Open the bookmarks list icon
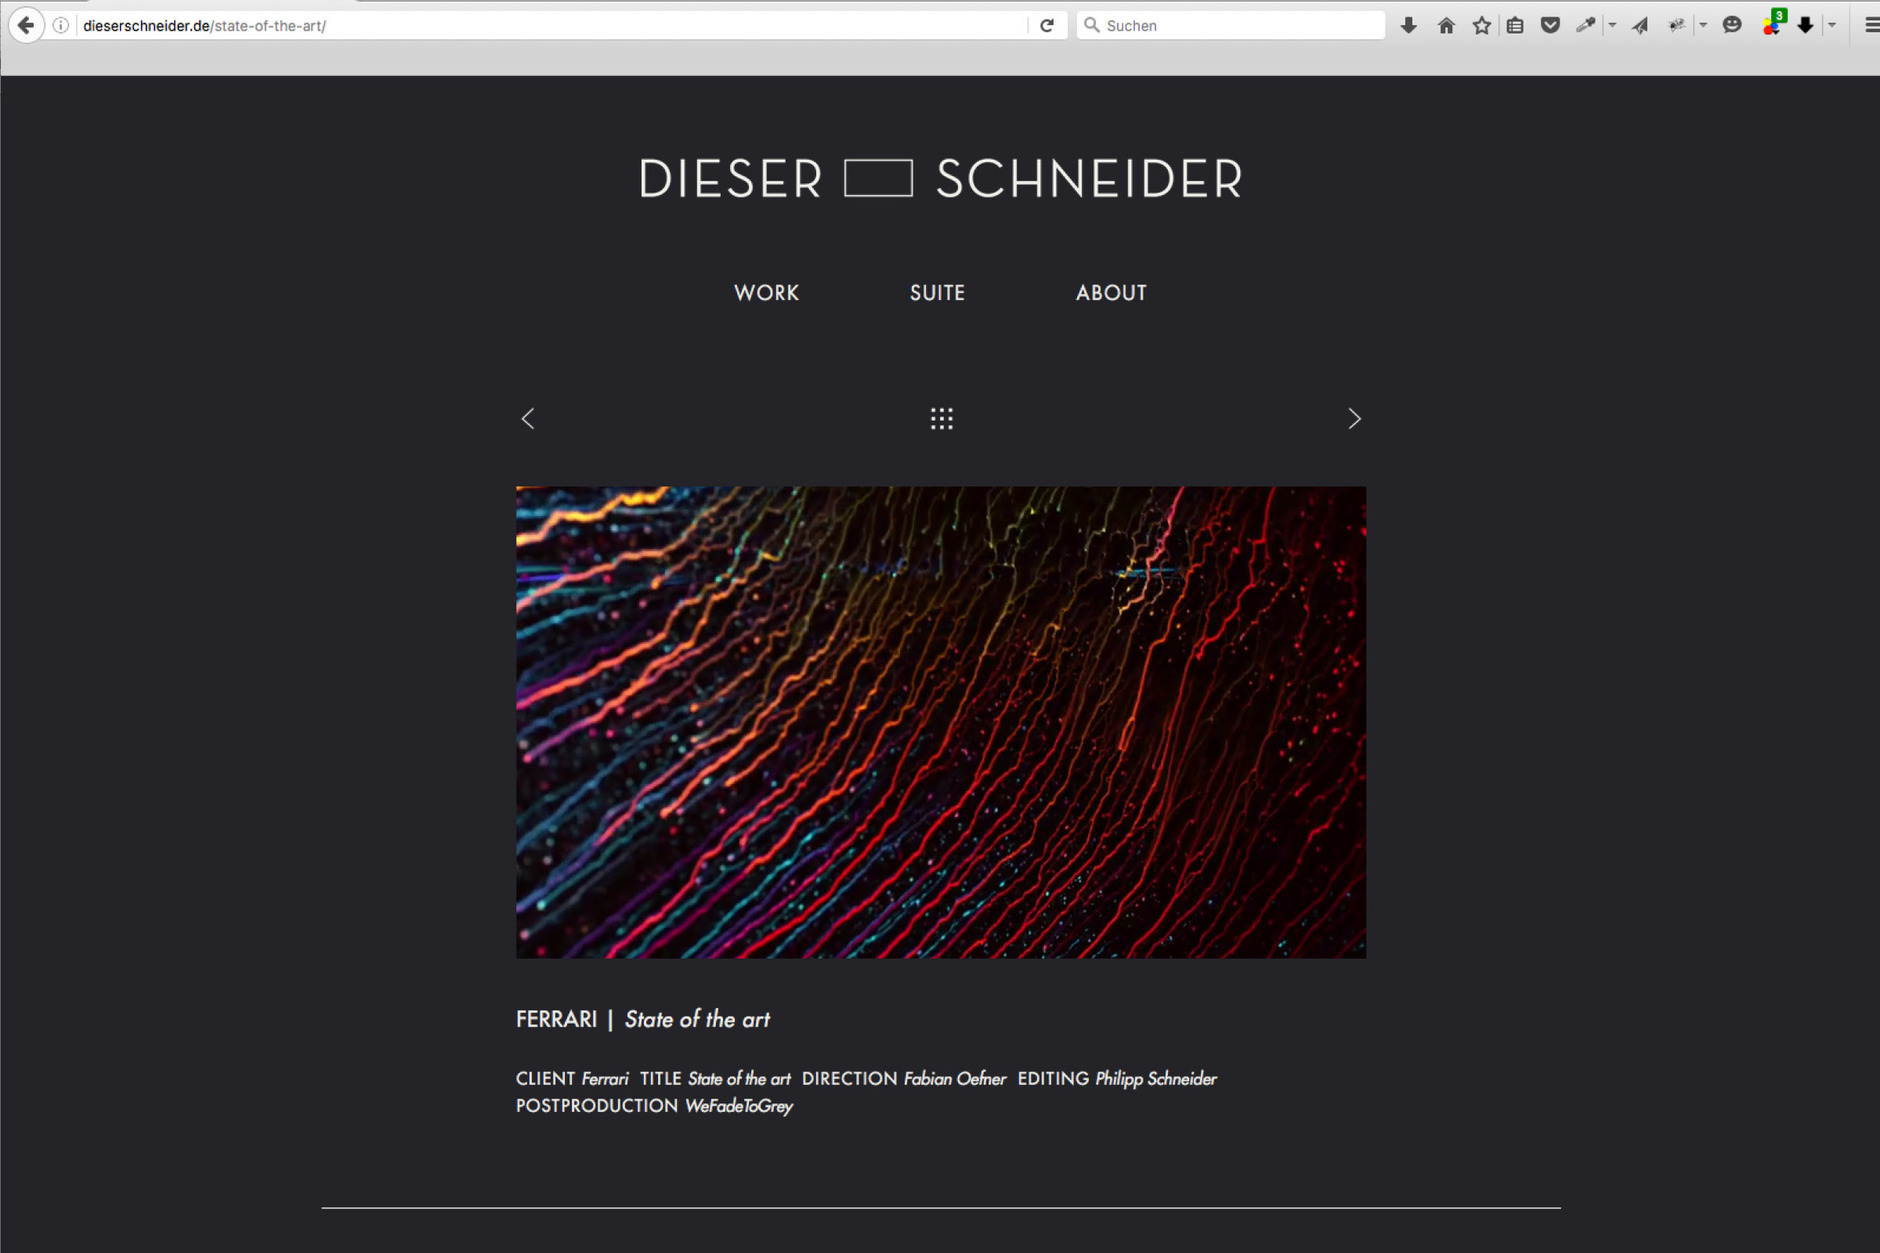 (x=1515, y=25)
